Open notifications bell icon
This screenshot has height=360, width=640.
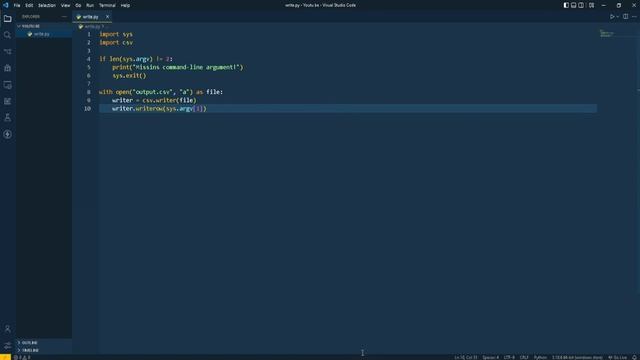click(635, 357)
